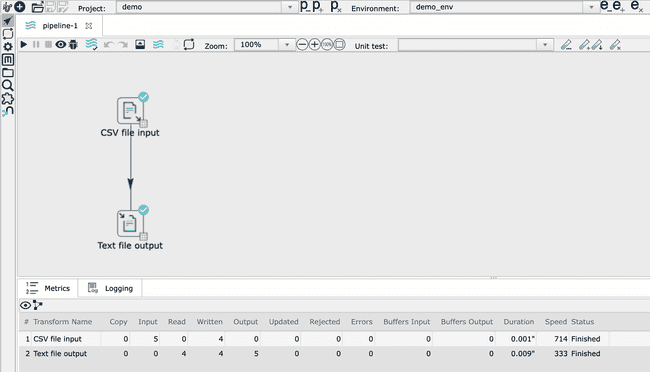
Task: Open the Execution Information perspective icon
Action: pos(8,34)
